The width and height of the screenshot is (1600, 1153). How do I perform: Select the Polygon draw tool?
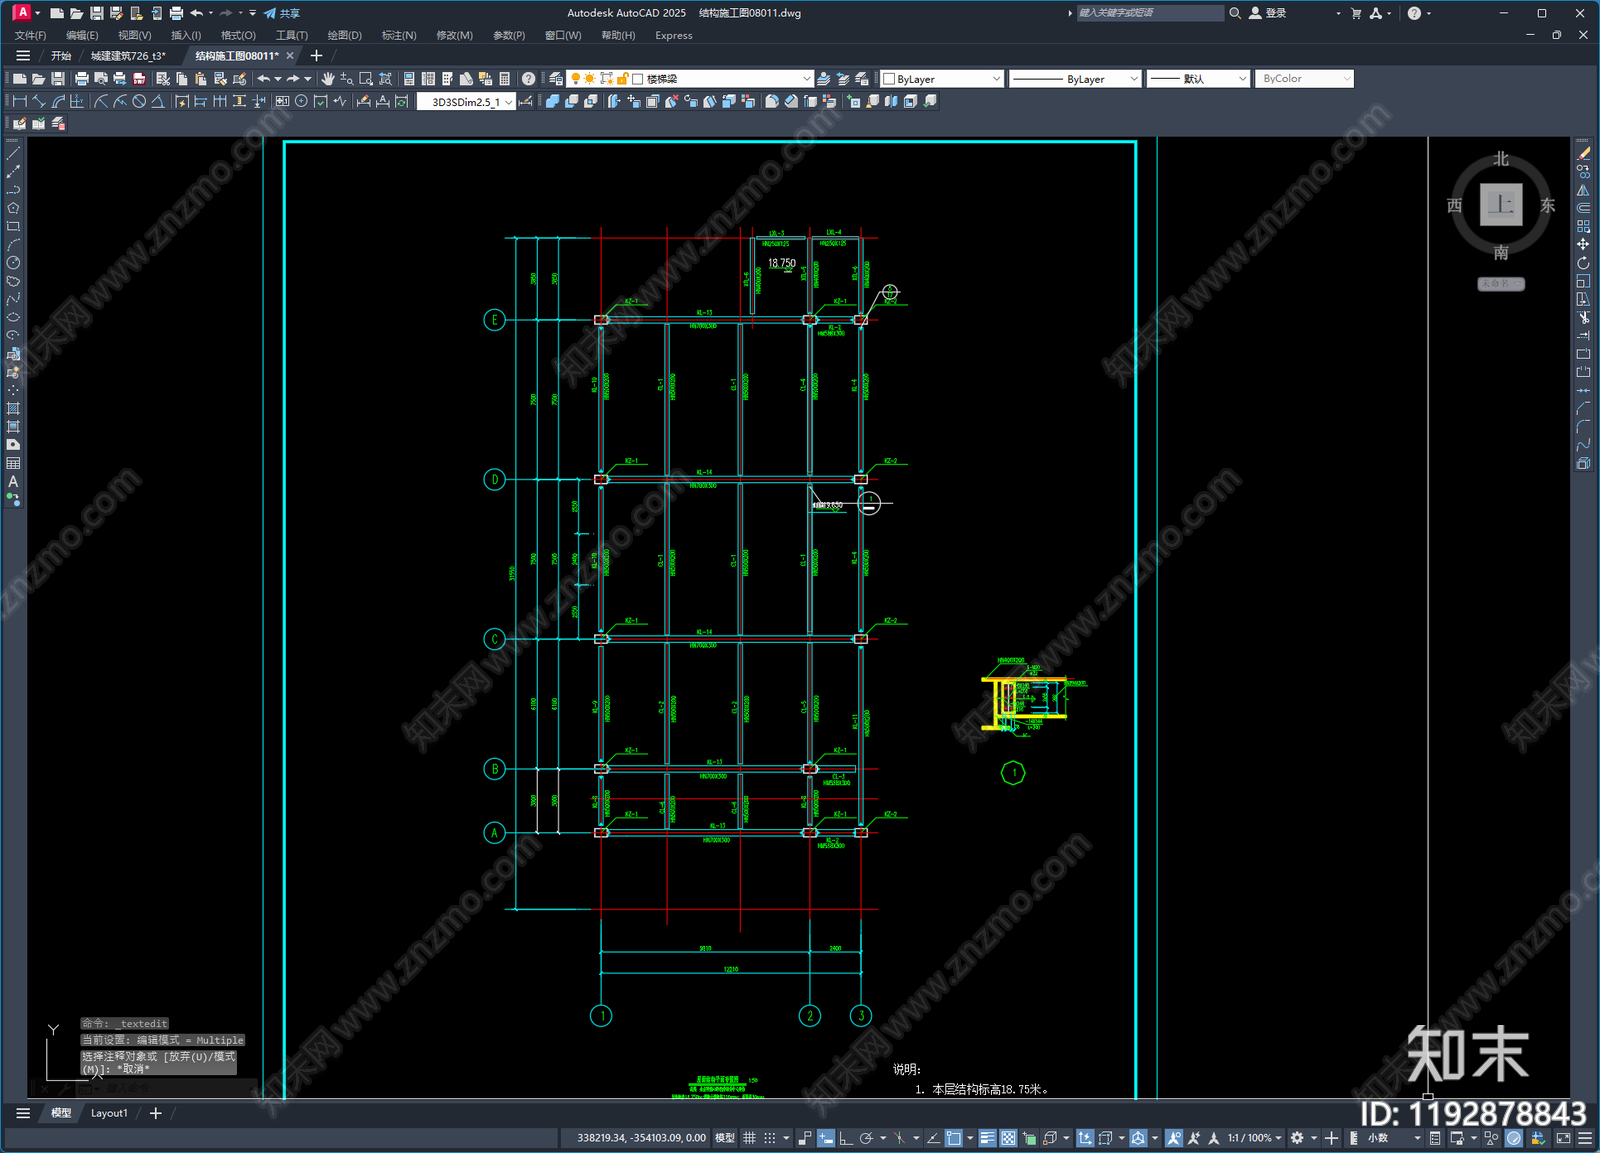[13, 208]
